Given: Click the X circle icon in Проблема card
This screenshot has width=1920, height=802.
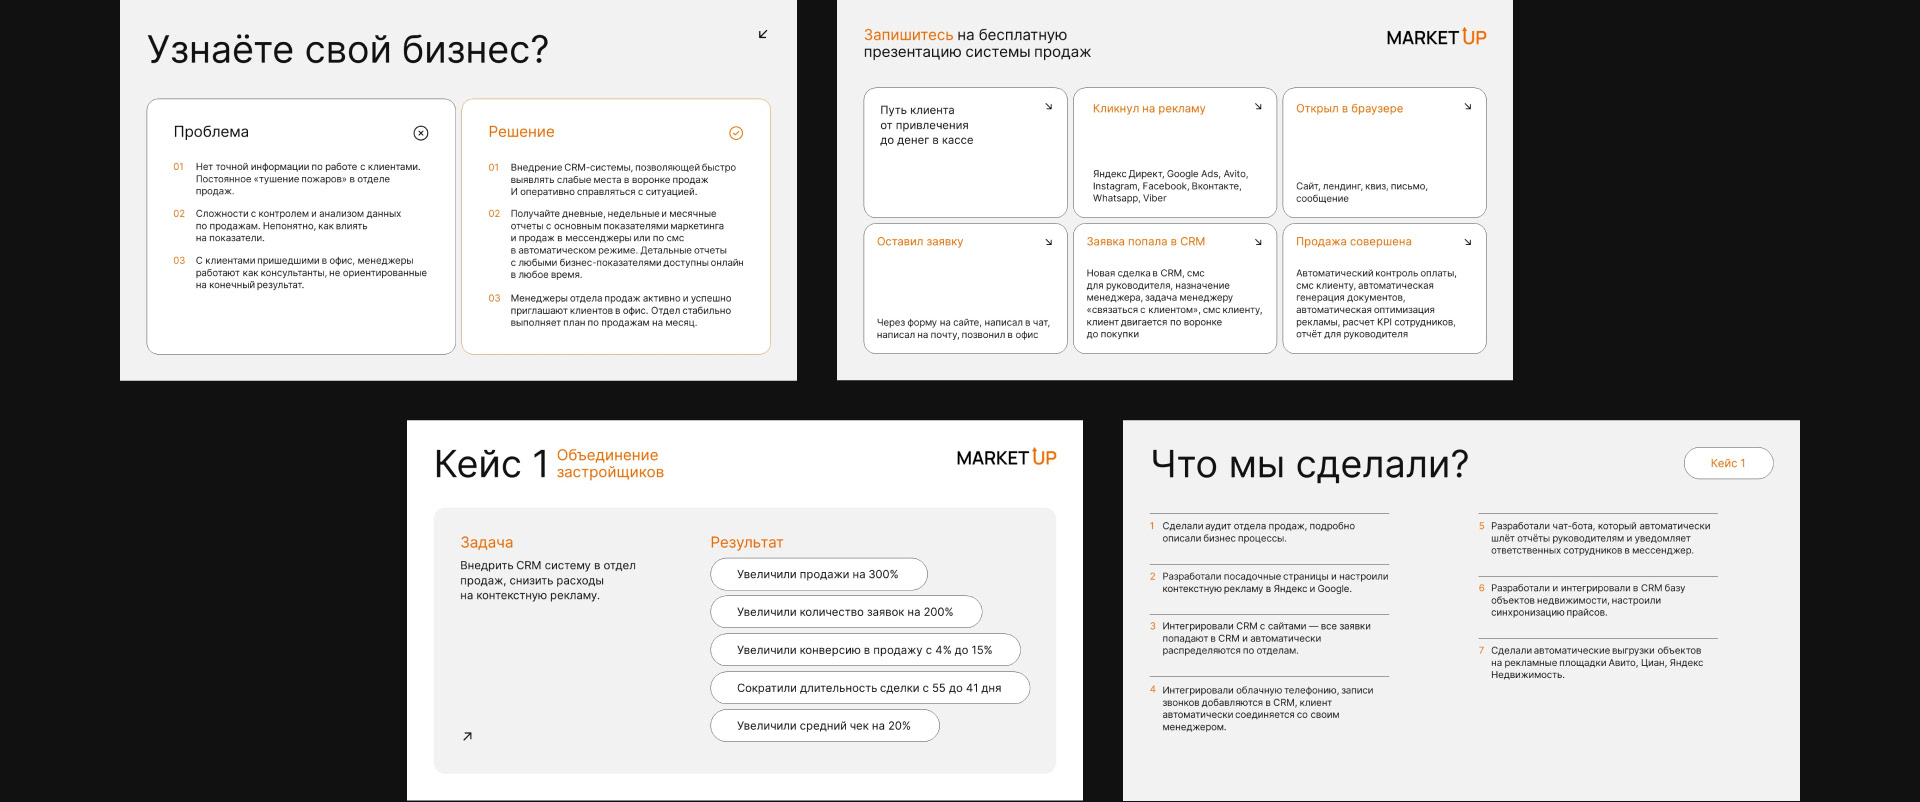Looking at the screenshot, I should 421,133.
